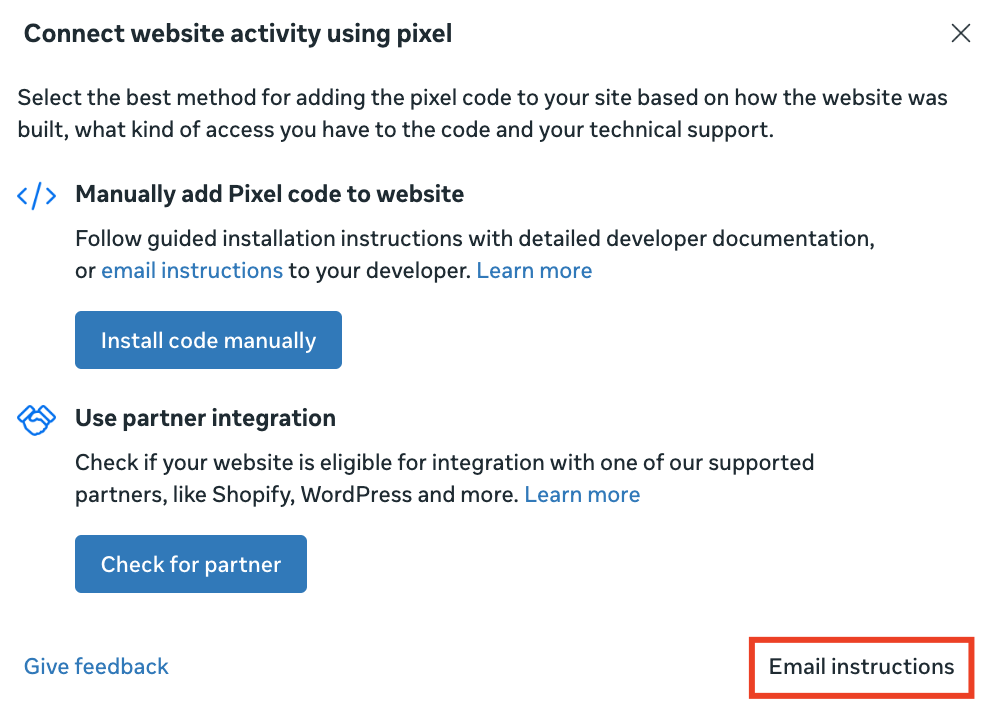Screen dimensions: 998x716
Task: Click the intro paragraph about selecting best method
Action: pos(482,114)
